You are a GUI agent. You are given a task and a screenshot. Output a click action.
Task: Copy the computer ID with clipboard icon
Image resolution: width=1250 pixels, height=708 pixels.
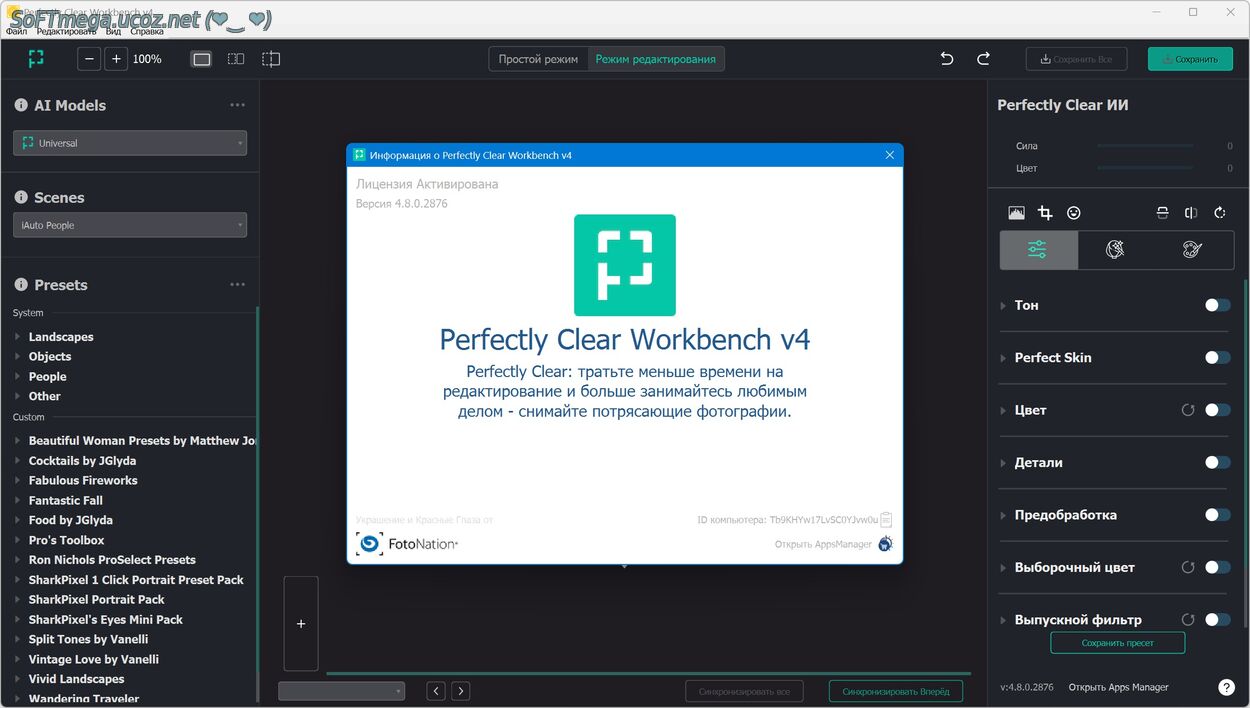pos(886,520)
